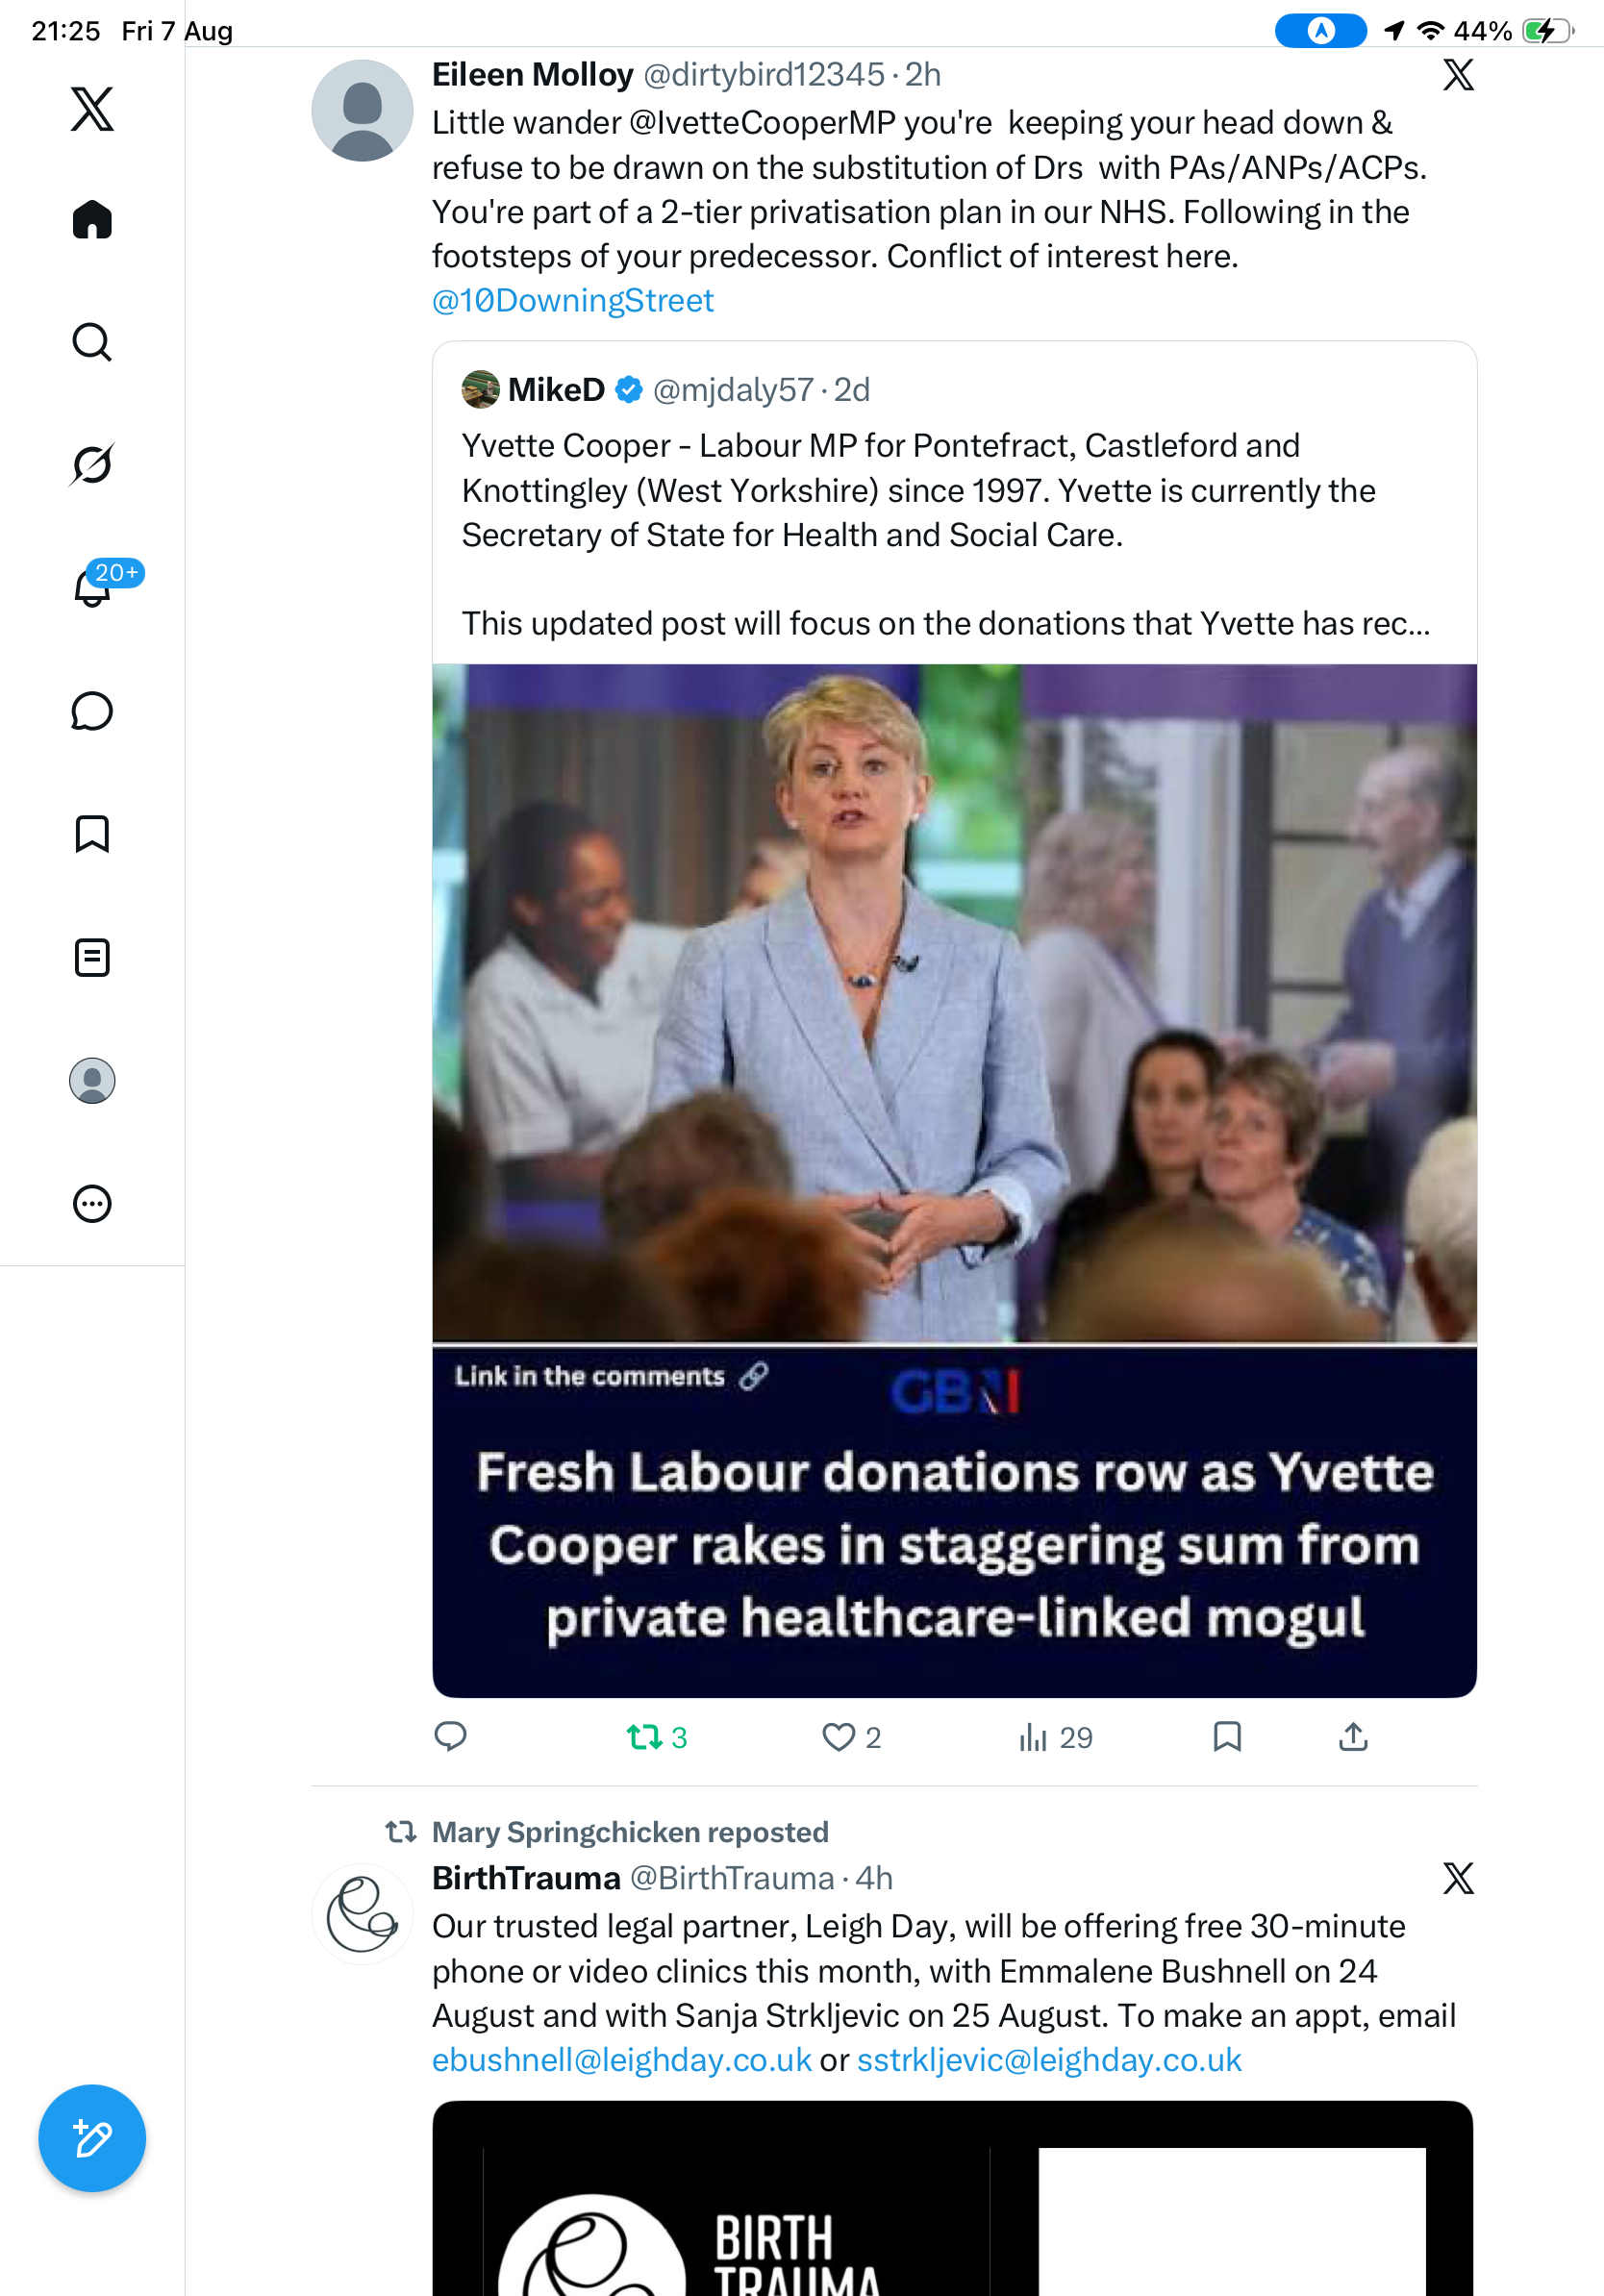The image size is (1604, 2296).
Task: Open the Yvette Cooper GBN article image
Action: pyautogui.click(x=954, y=1180)
